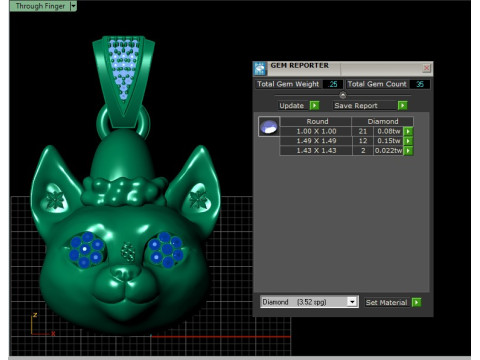Click the Total Gem Count value 35
This screenshot has height=360, width=480.
click(x=420, y=84)
